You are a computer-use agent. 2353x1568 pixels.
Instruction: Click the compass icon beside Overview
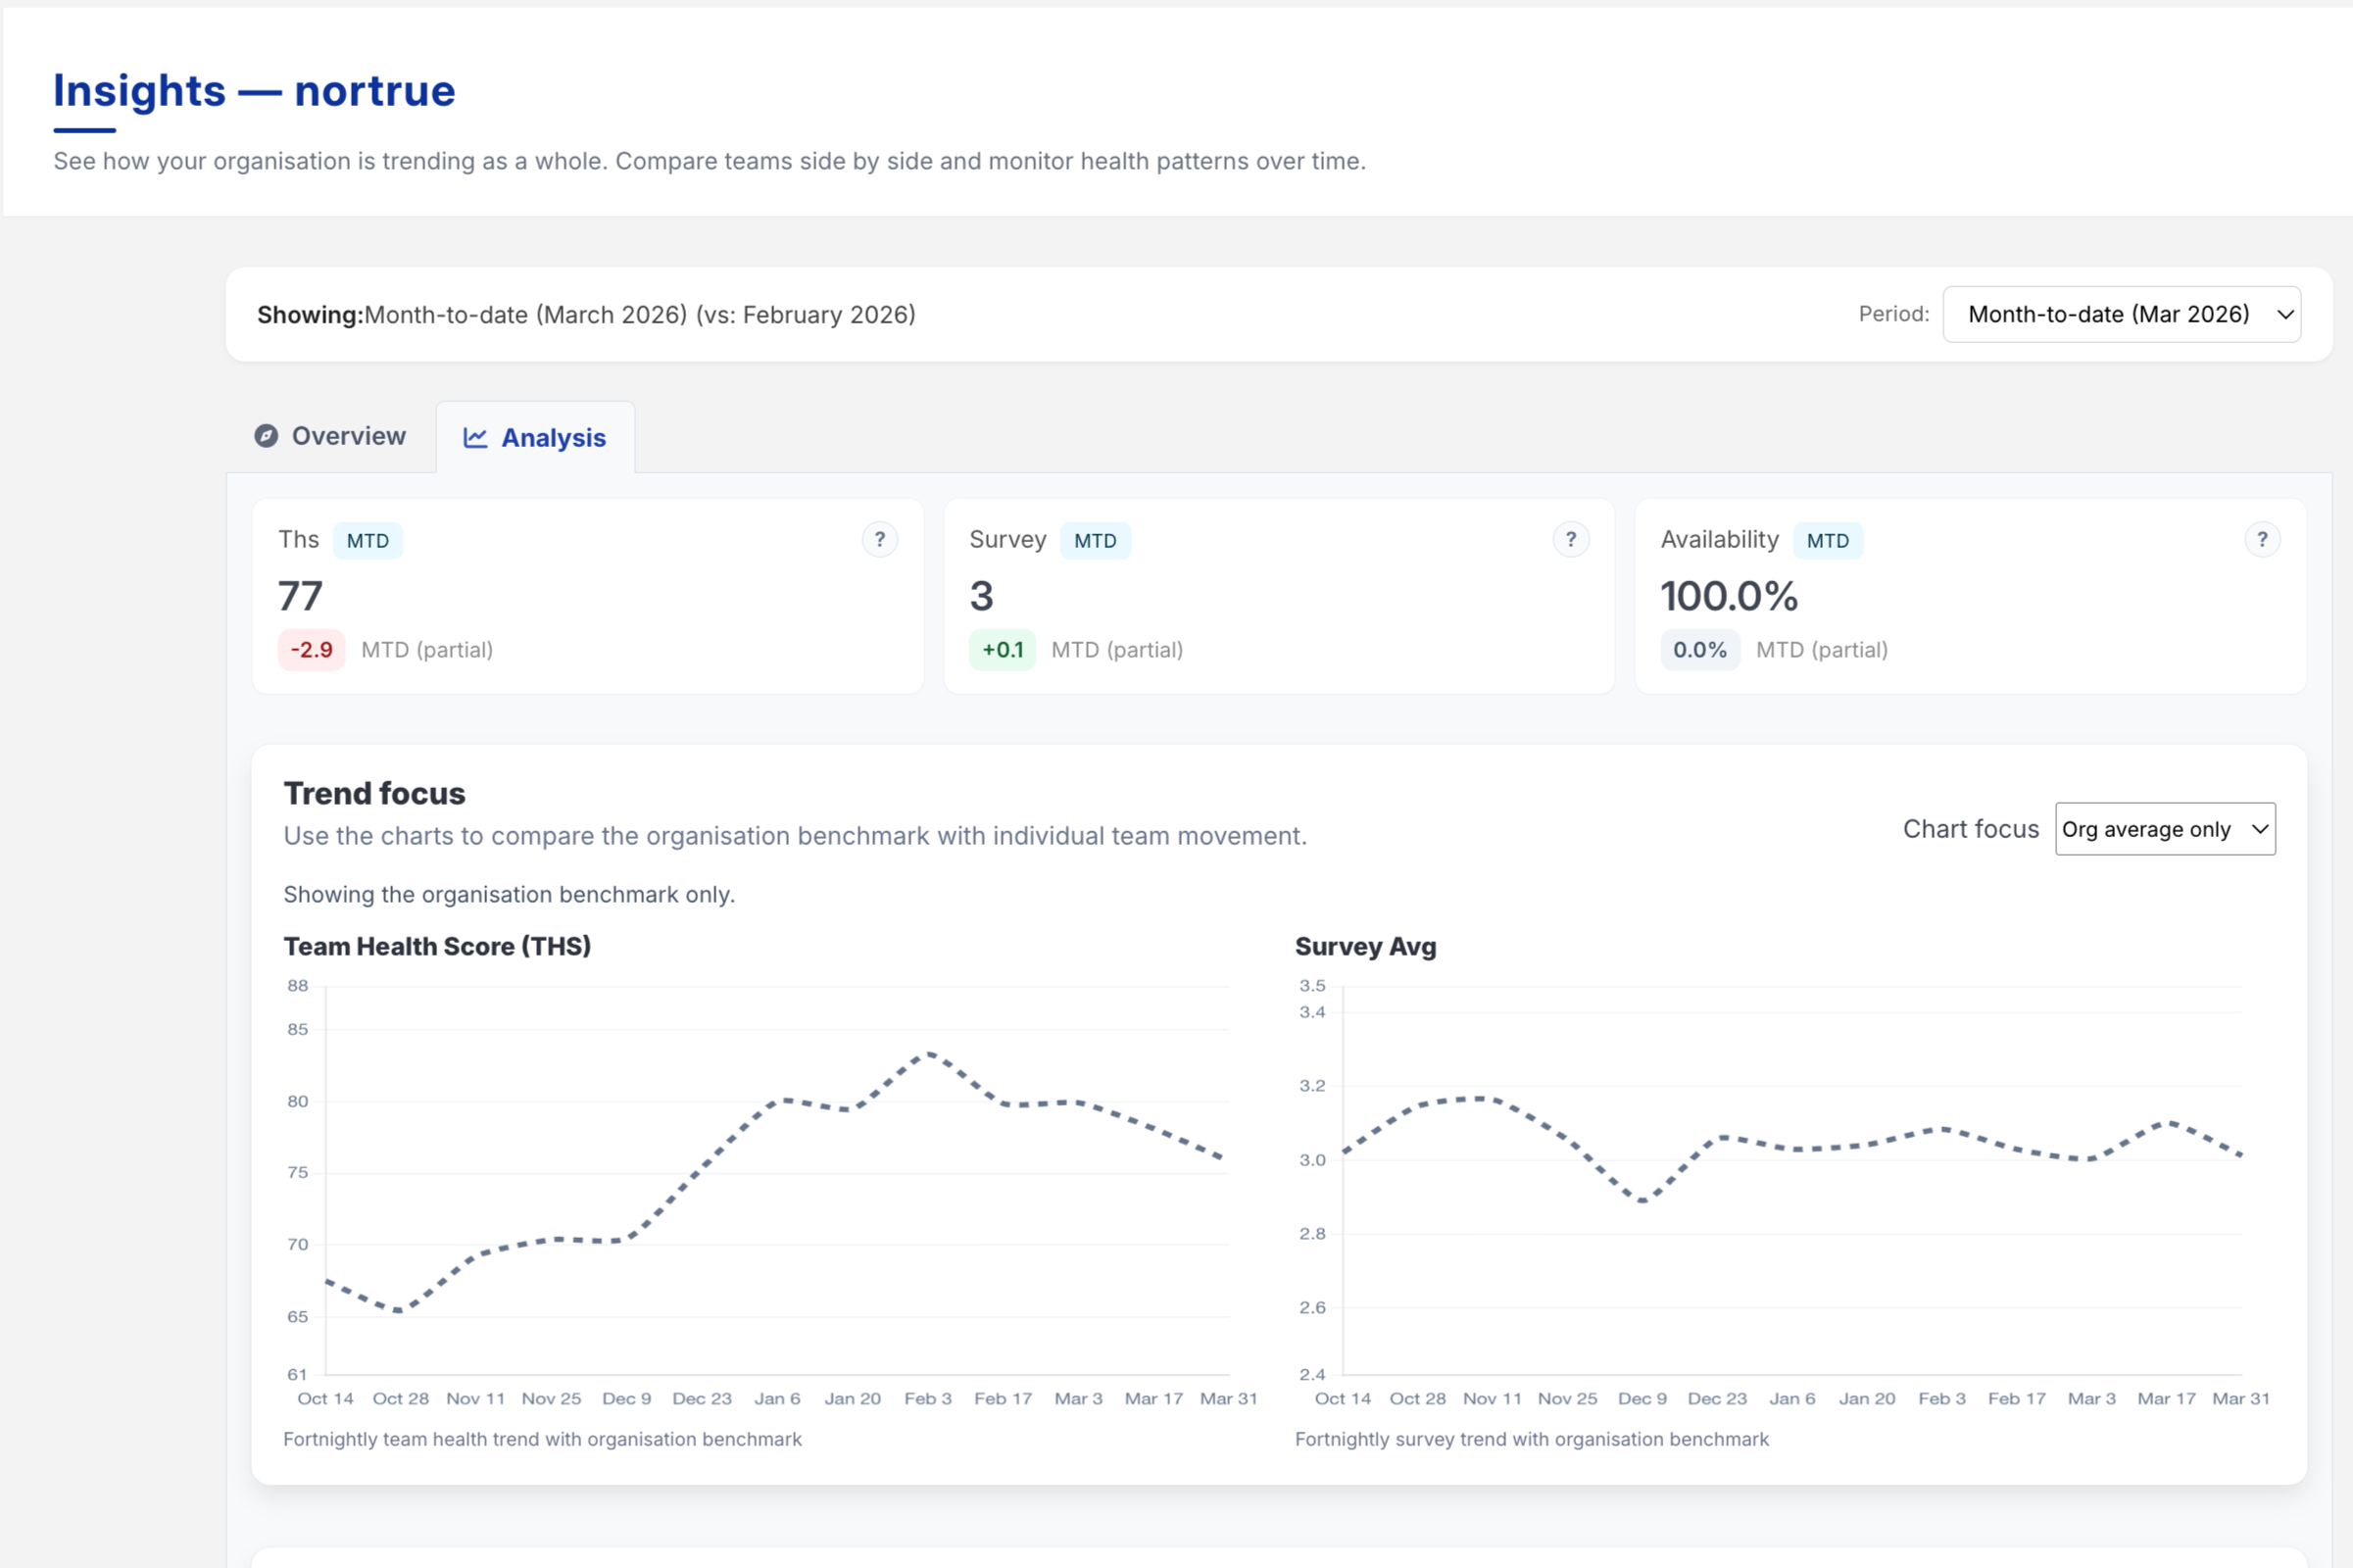point(266,436)
